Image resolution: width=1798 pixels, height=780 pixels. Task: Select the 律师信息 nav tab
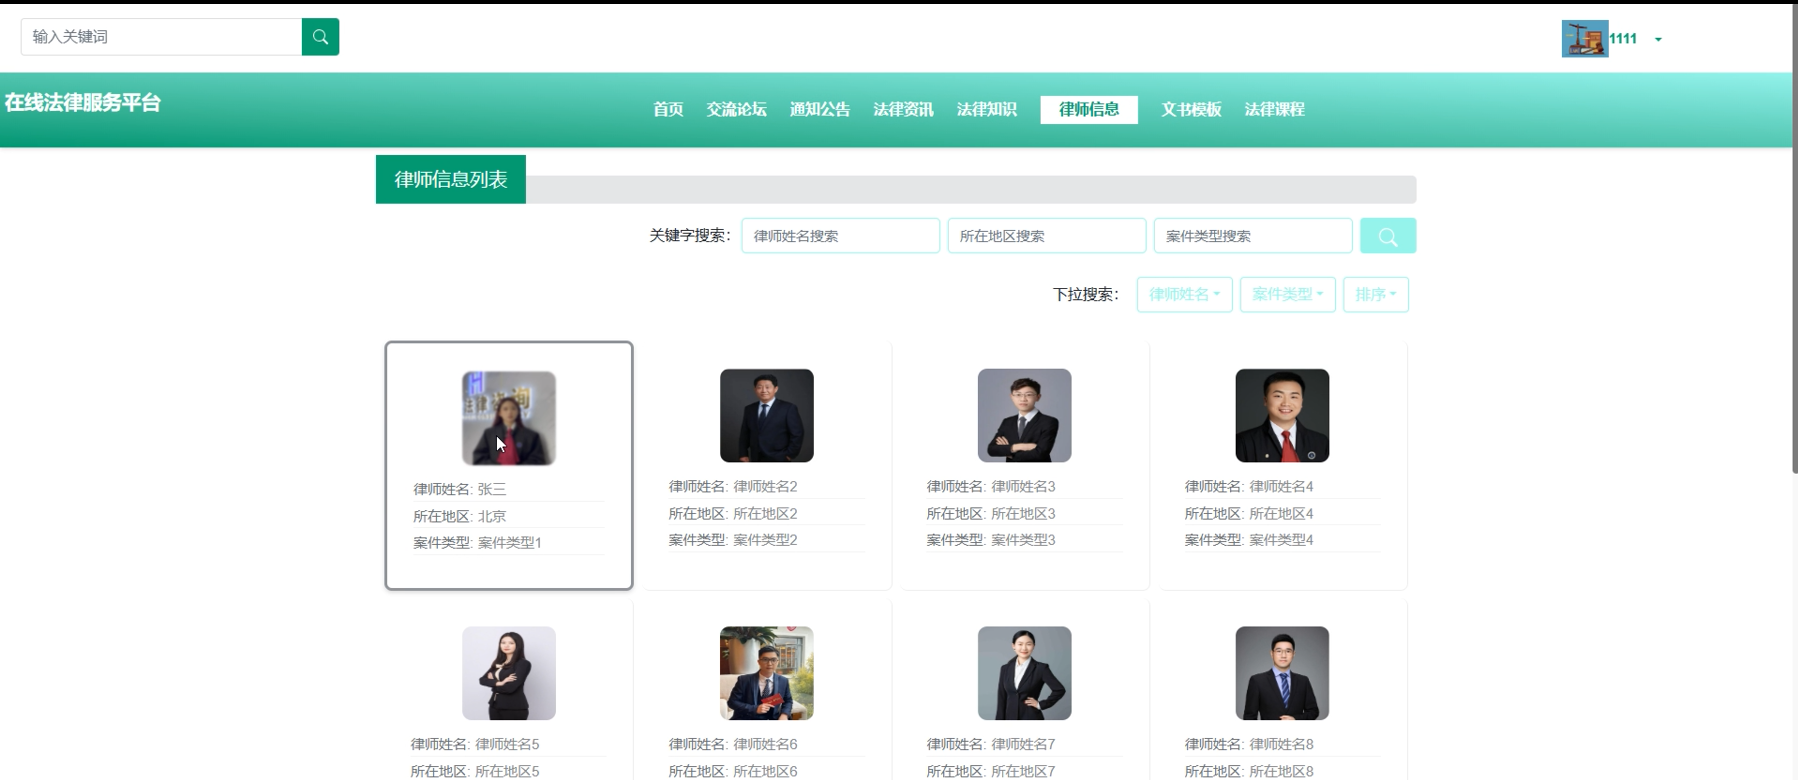(x=1089, y=109)
